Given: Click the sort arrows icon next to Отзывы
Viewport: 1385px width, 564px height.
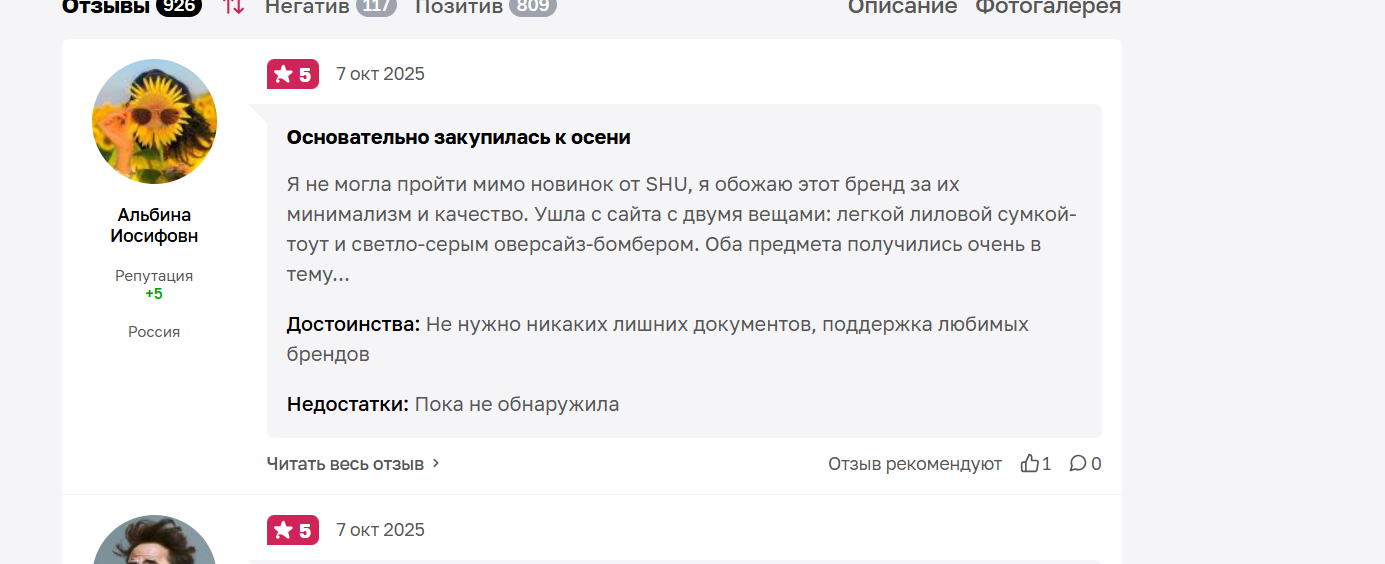Looking at the screenshot, I should coord(233,6).
